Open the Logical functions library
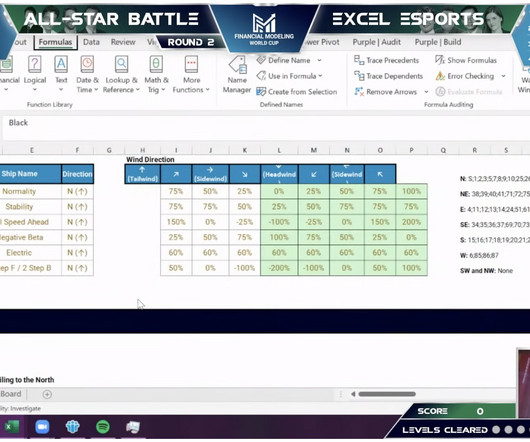 coord(35,73)
